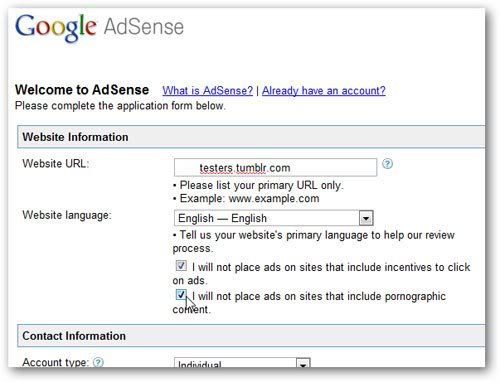The height and width of the screenshot is (382, 500).
Task: Click the AdSense wordmark beside Google logo
Action: coord(144,27)
